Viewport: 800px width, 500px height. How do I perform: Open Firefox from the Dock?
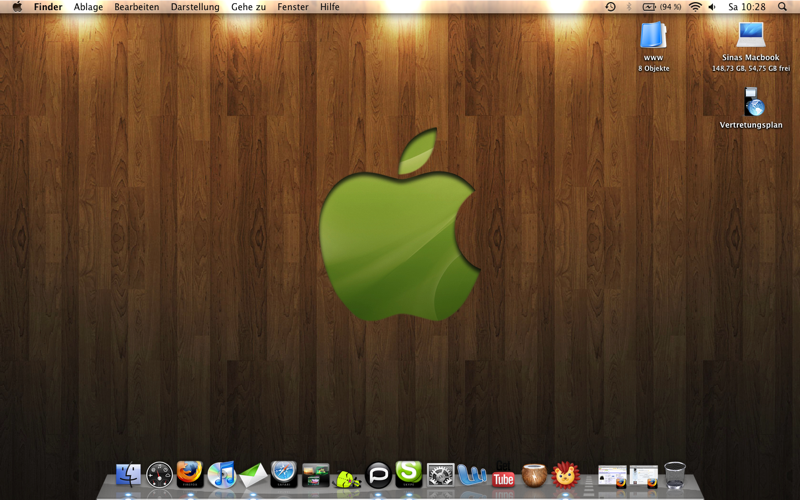(190, 474)
